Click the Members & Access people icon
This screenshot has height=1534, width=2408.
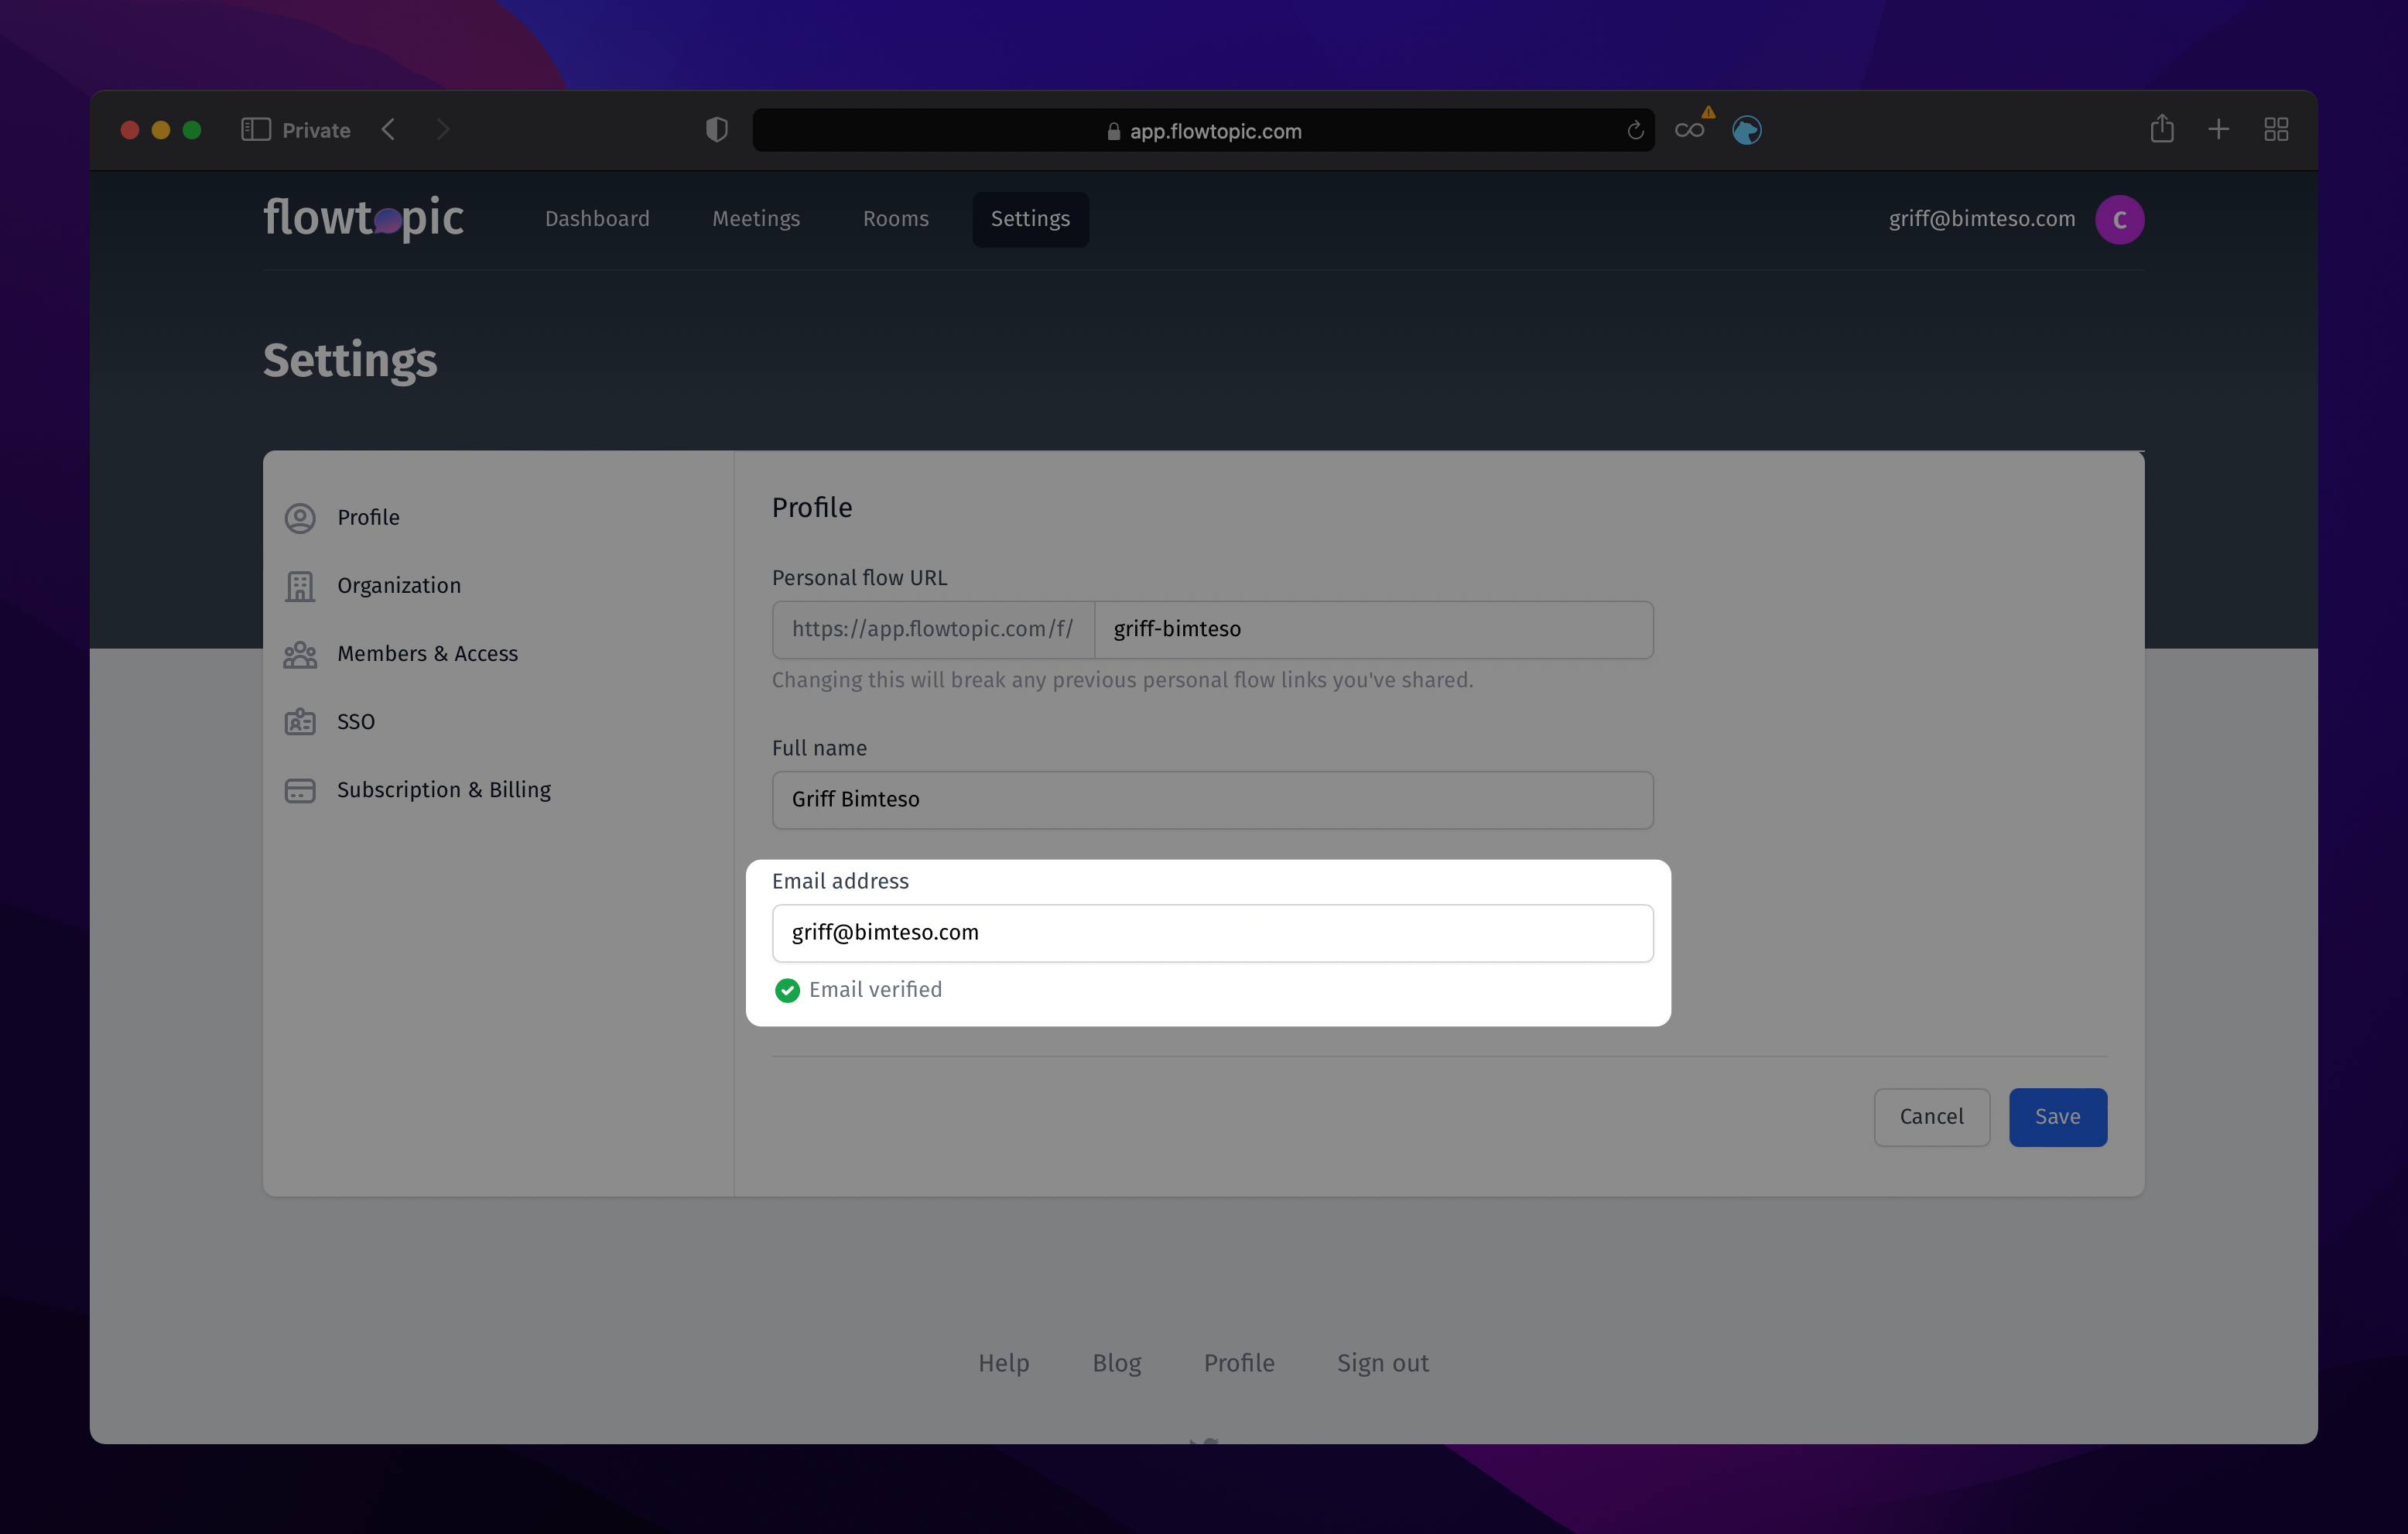300,654
